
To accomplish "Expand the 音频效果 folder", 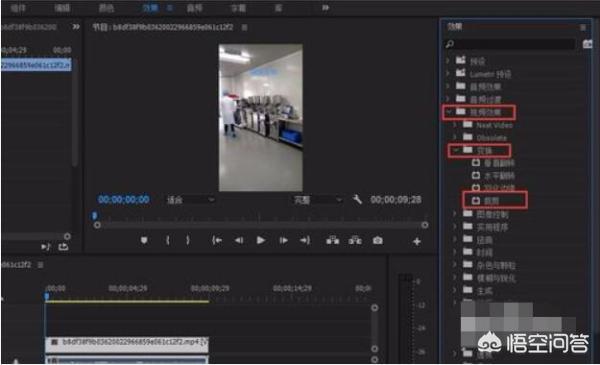I will click(448, 86).
